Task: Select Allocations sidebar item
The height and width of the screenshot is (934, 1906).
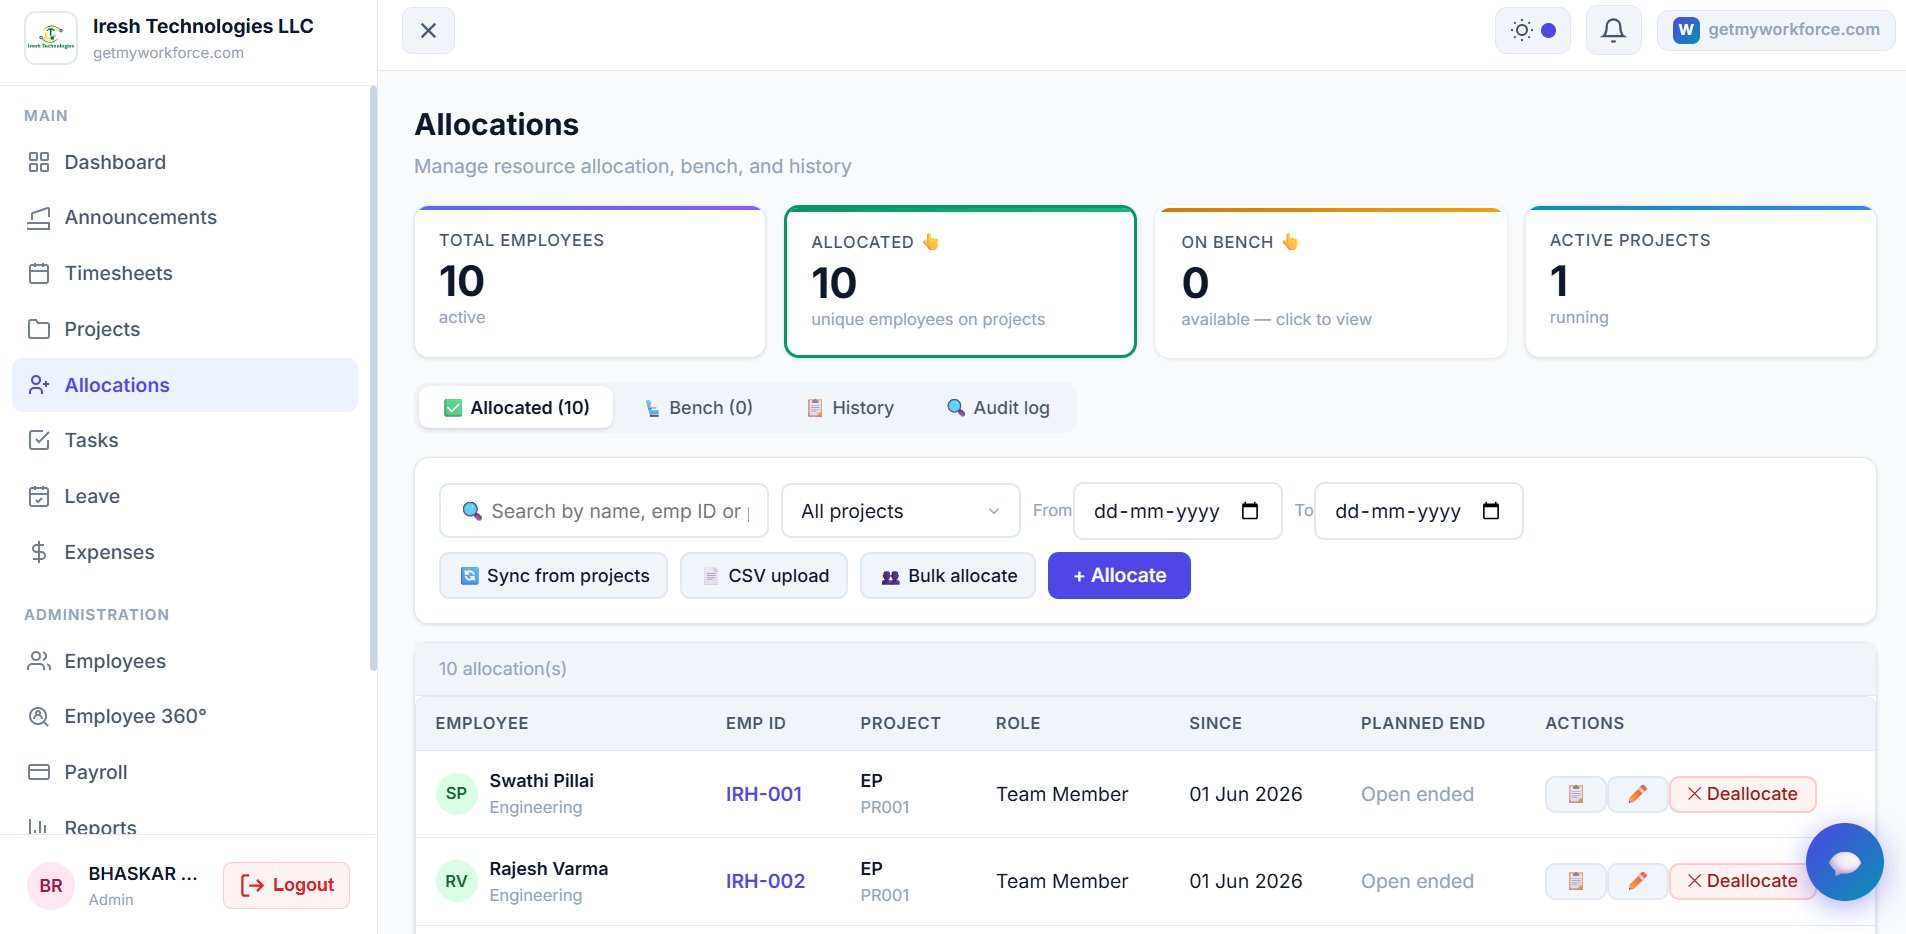Action: 185,385
